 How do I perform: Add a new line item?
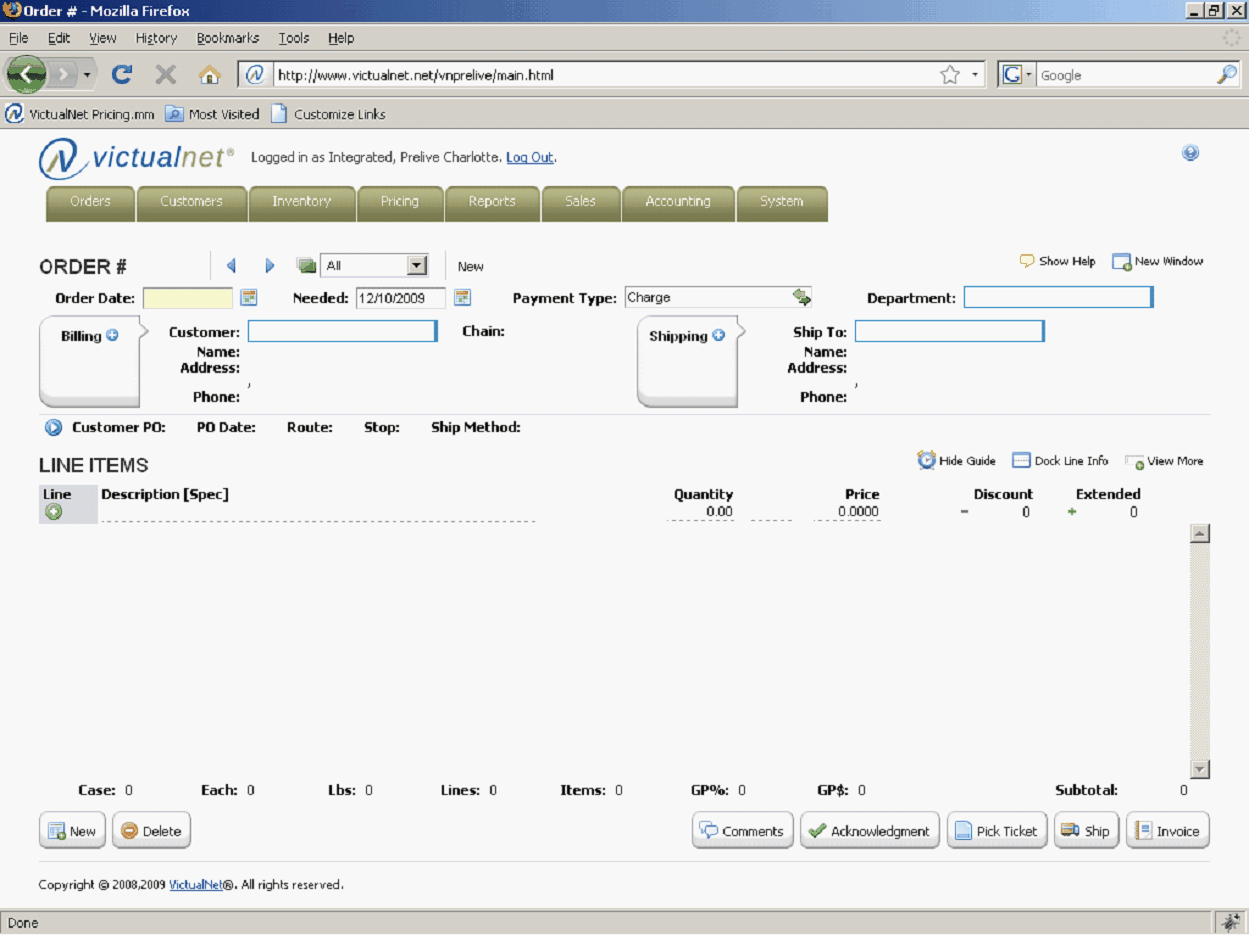point(54,512)
